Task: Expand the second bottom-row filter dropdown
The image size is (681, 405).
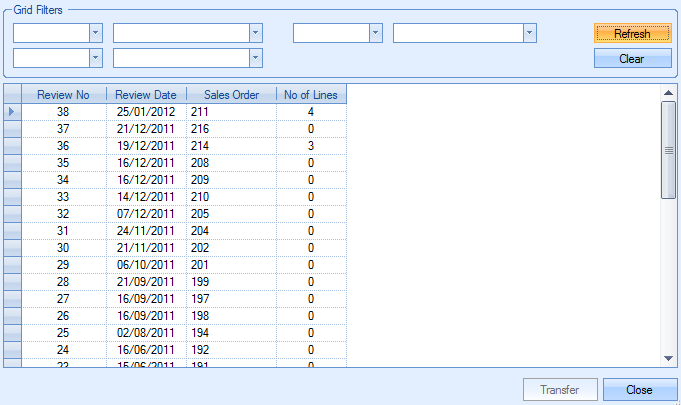Action: [256, 58]
